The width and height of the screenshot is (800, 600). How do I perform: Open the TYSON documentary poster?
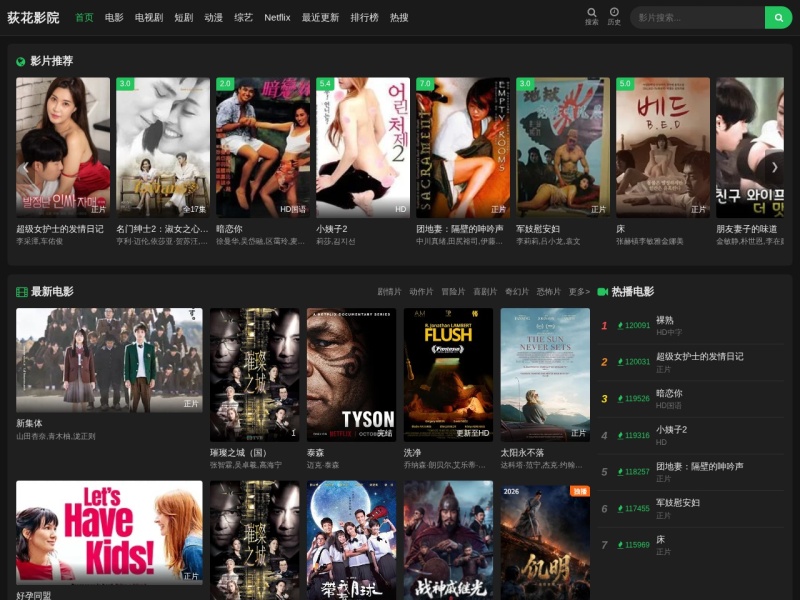pyautogui.click(x=352, y=374)
